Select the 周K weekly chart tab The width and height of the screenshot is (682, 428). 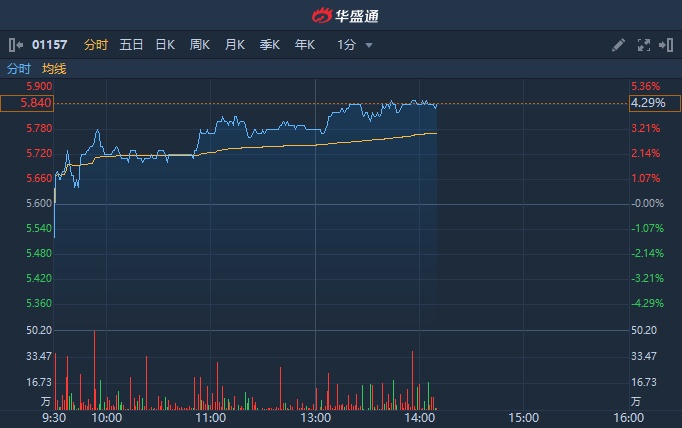(x=200, y=45)
